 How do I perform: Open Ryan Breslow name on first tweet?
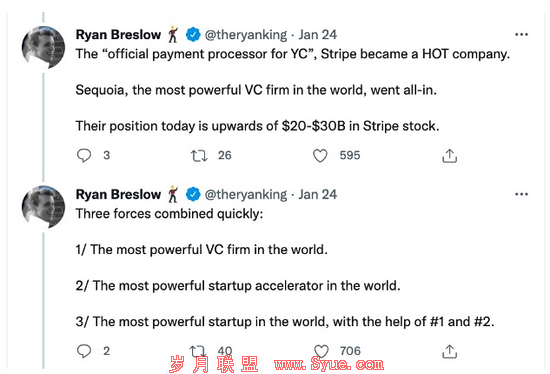118,34
